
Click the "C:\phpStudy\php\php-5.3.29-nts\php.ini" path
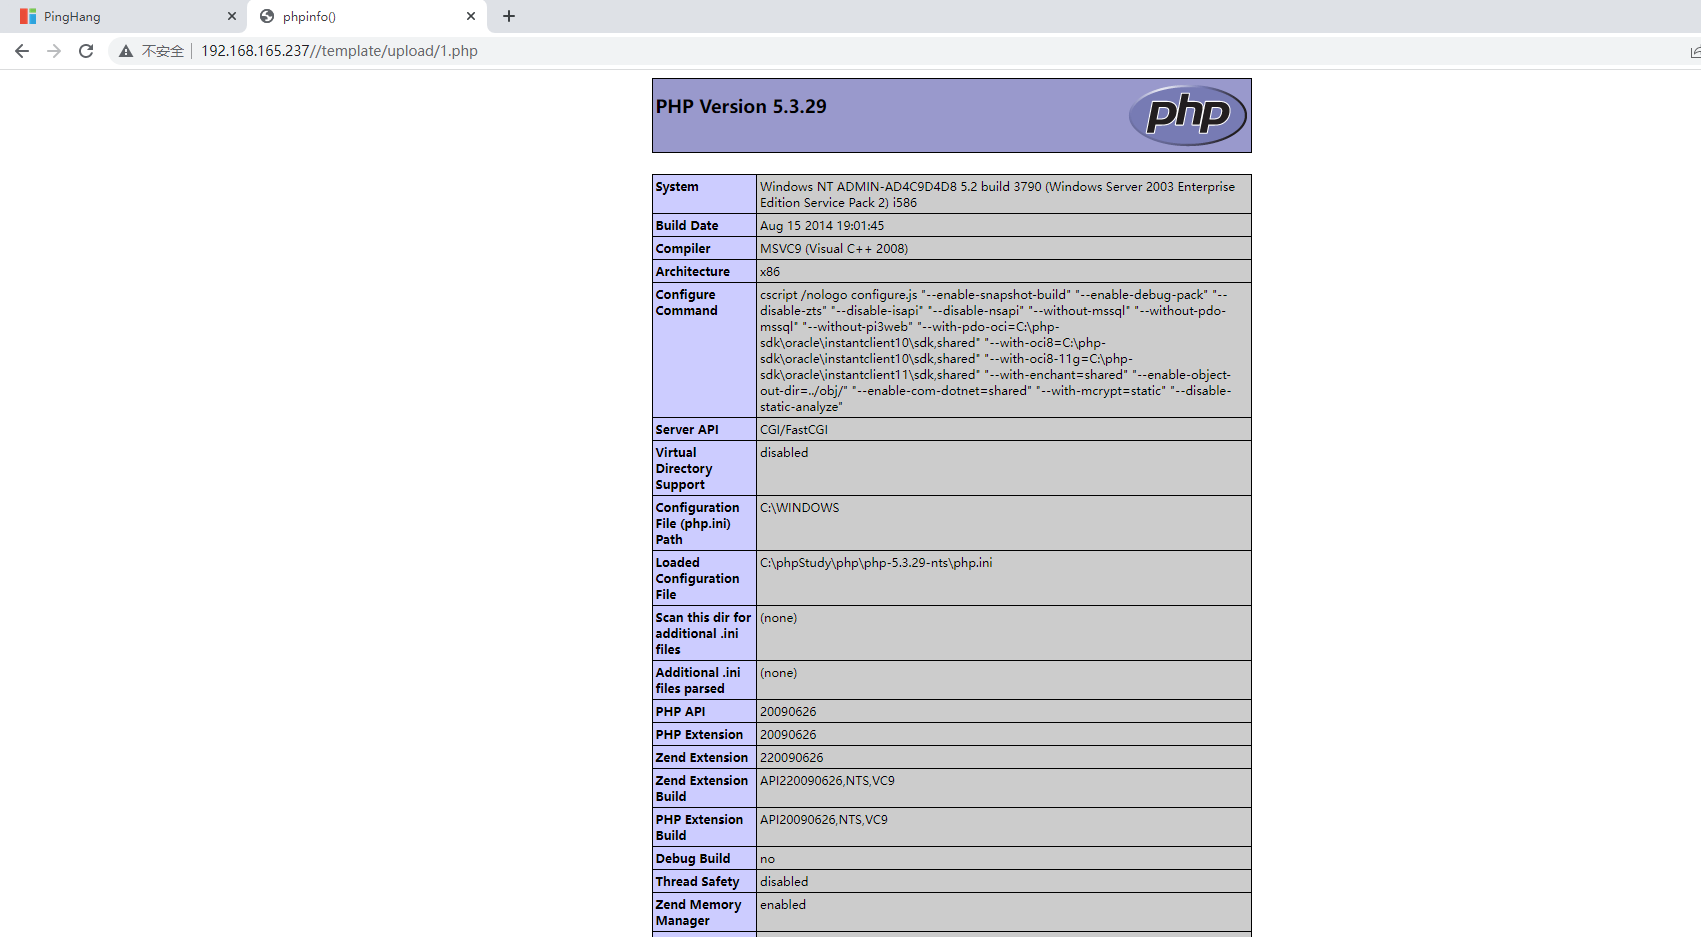tap(876, 563)
